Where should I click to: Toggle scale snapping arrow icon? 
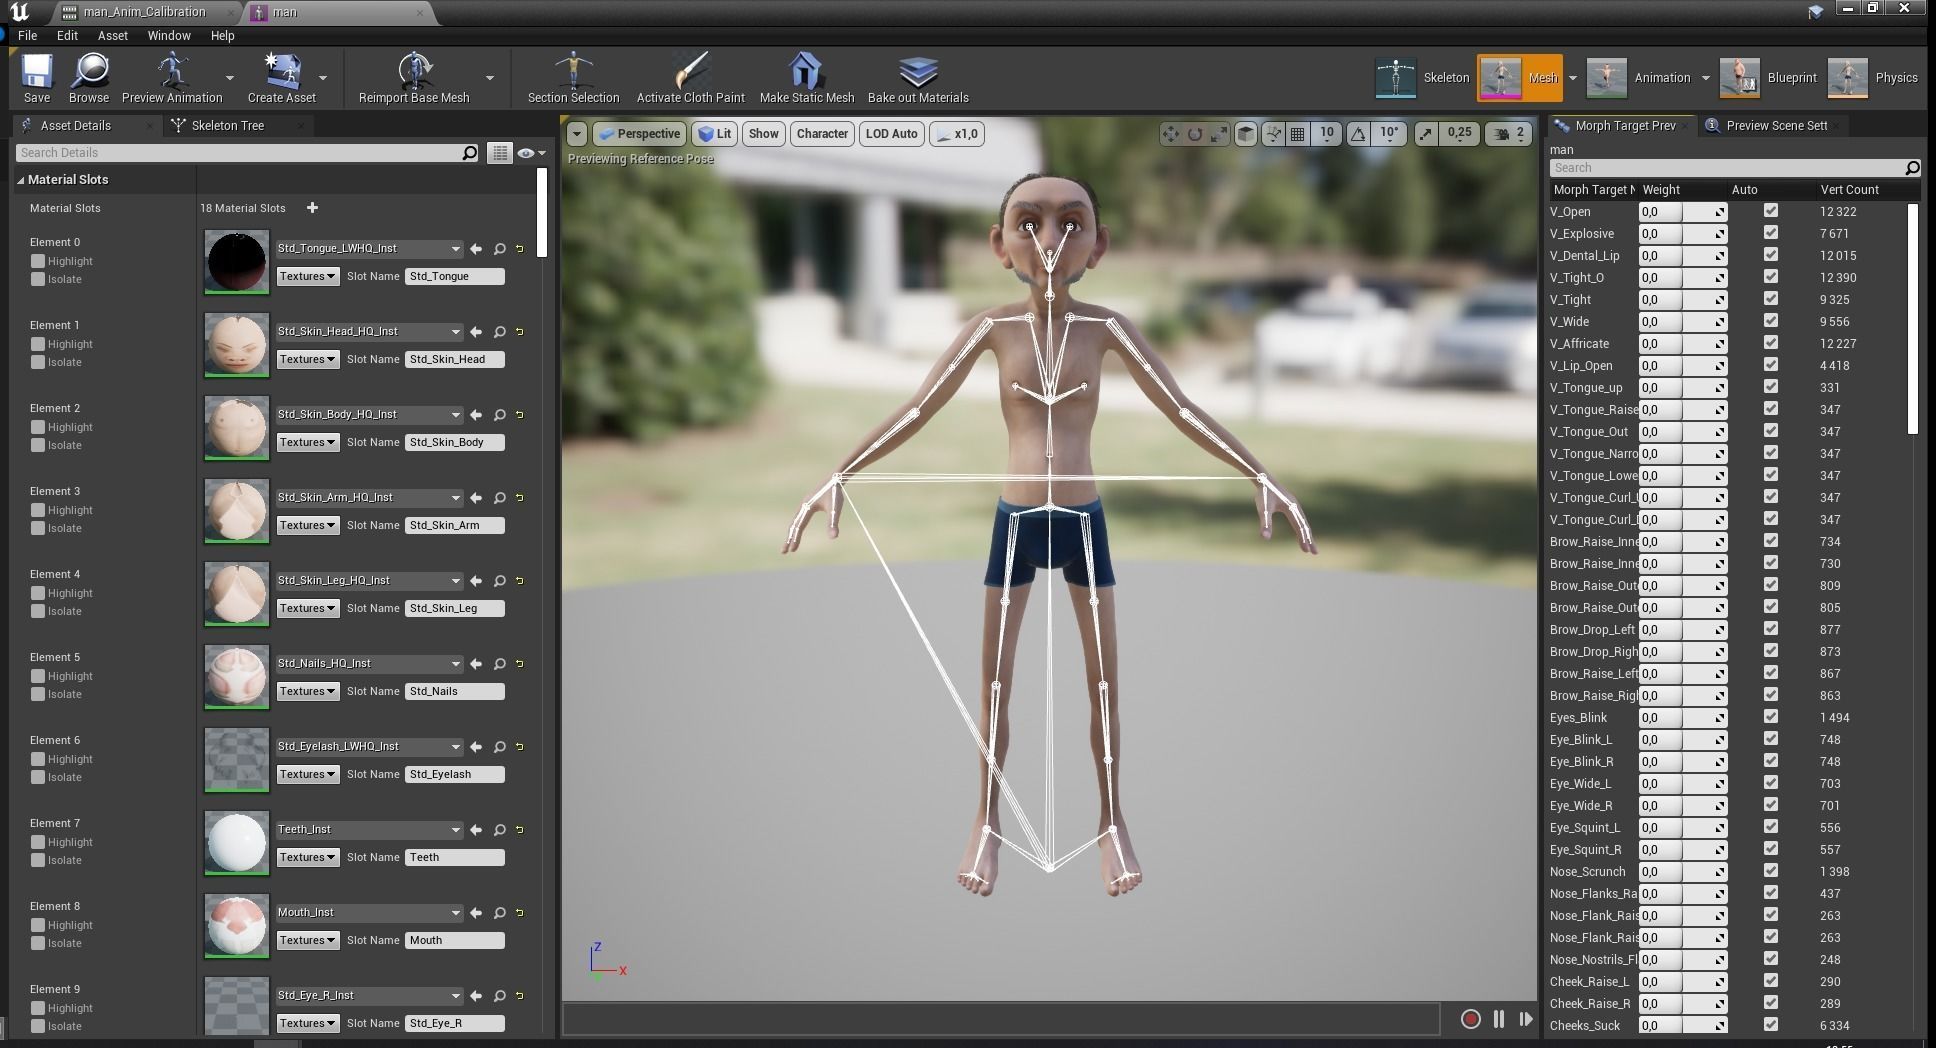point(1426,134)
